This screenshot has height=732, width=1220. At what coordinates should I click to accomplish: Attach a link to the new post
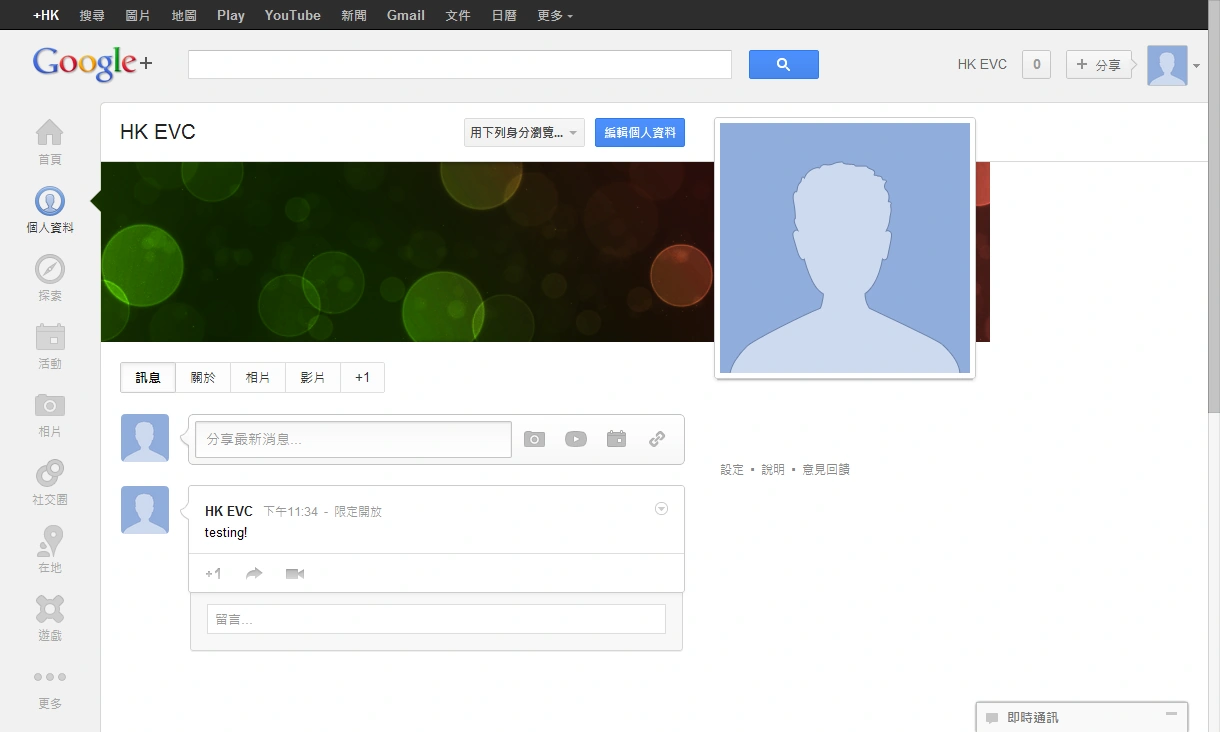pos(657,439)
